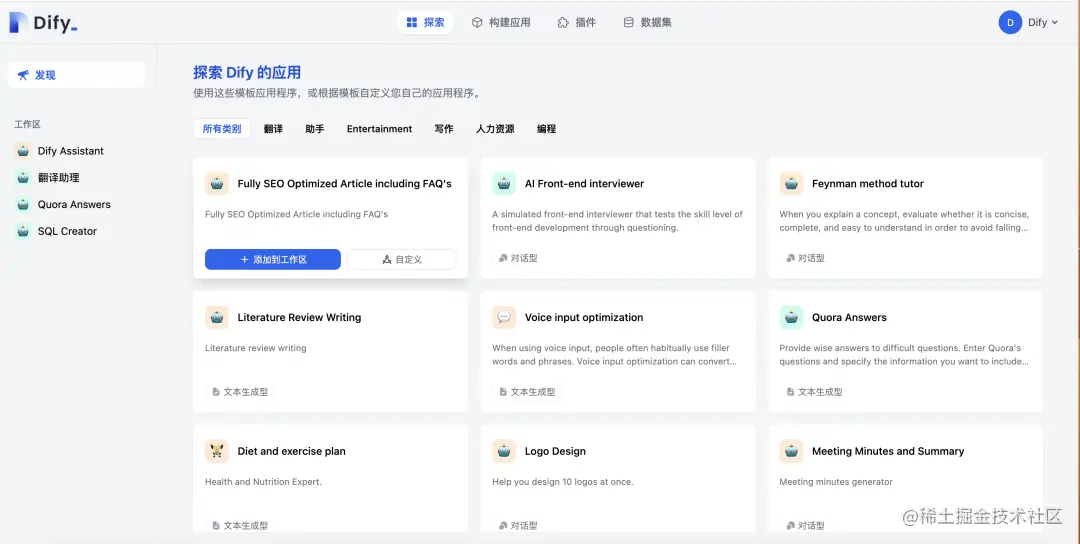
Task: Filter apps by 写作 category
Action: click(444, 129)
